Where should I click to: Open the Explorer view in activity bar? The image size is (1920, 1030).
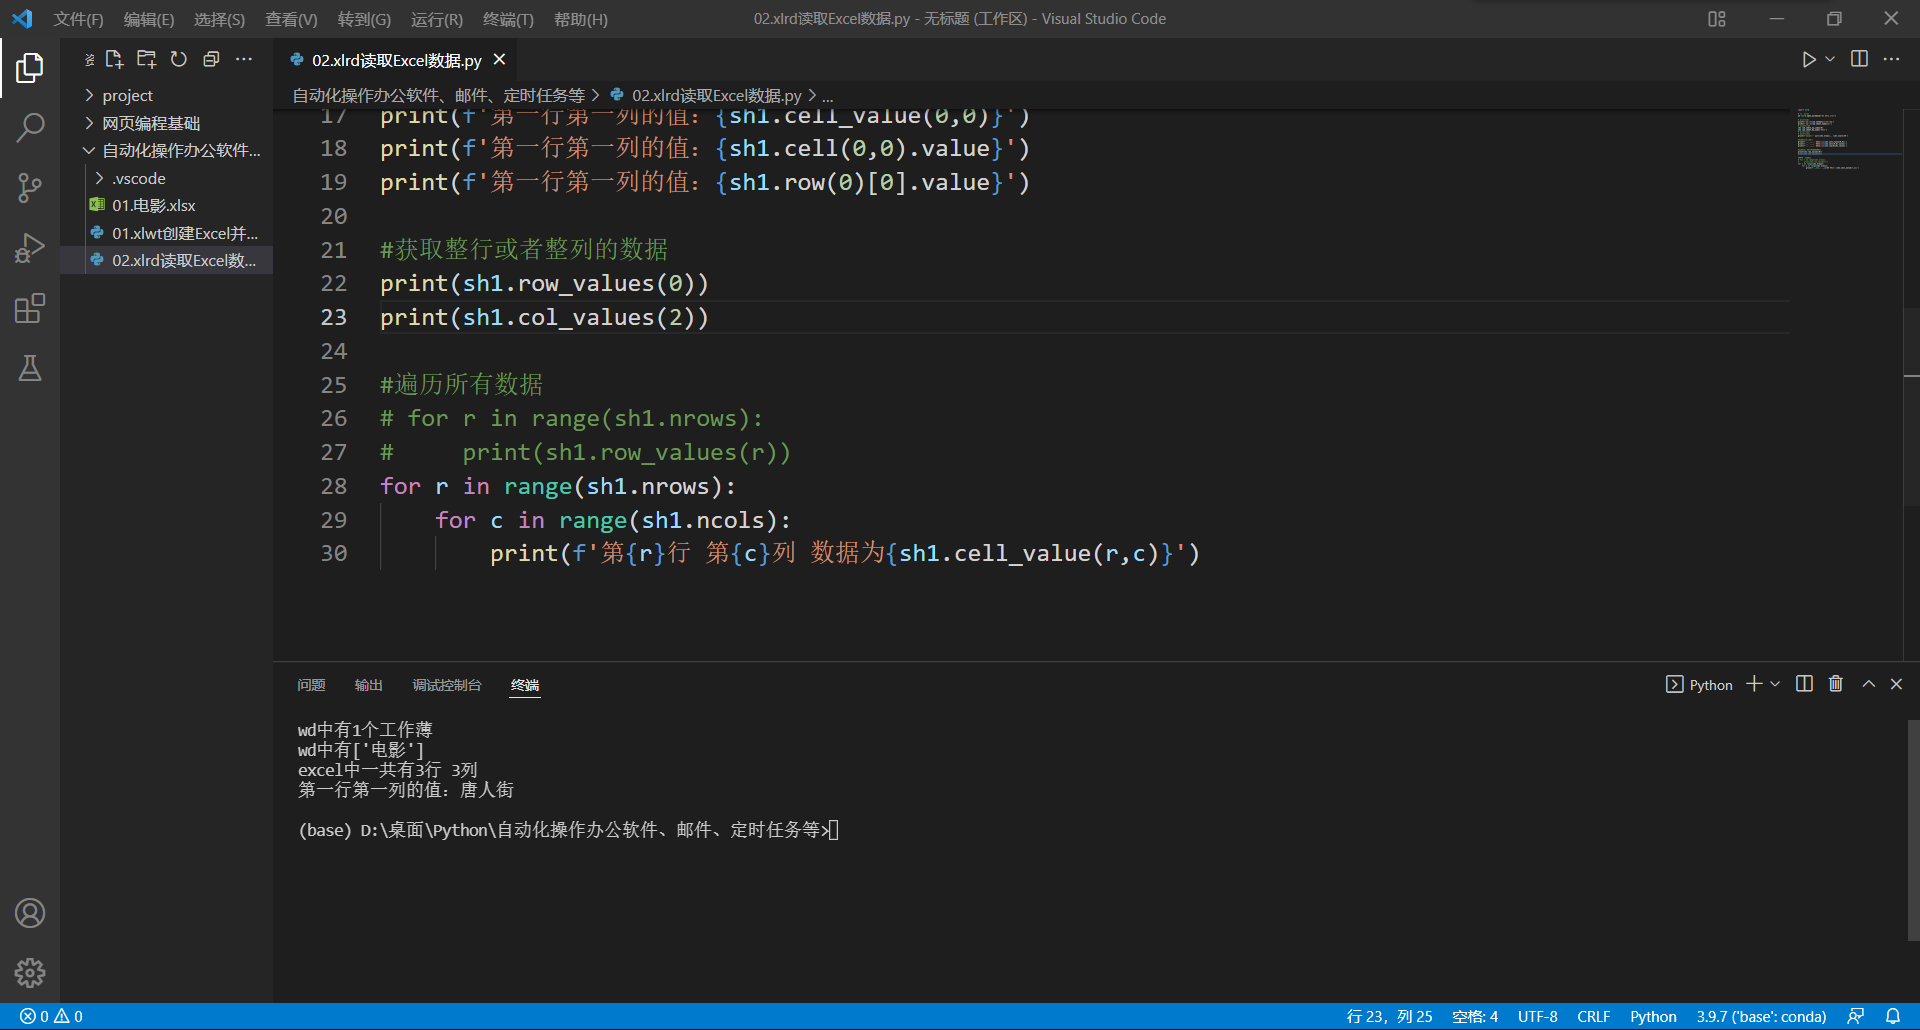pyautogui.click(x=30, y=68)
